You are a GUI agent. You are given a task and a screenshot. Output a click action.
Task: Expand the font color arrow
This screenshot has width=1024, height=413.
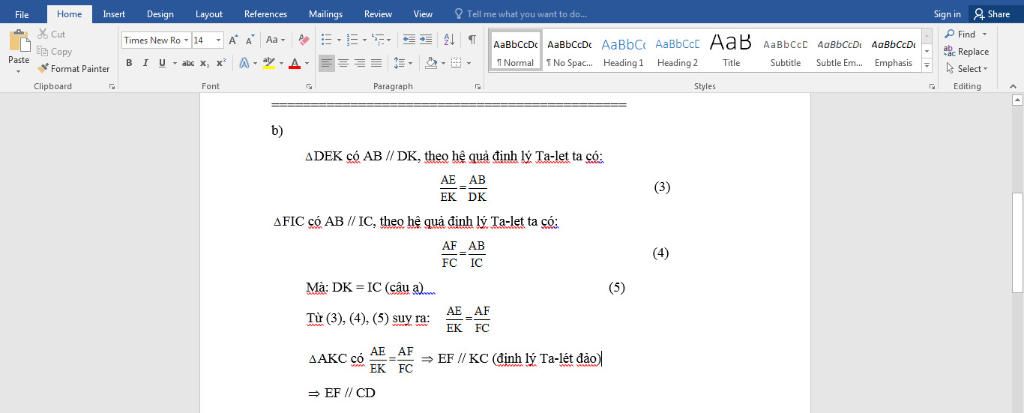tap(306, 63)
